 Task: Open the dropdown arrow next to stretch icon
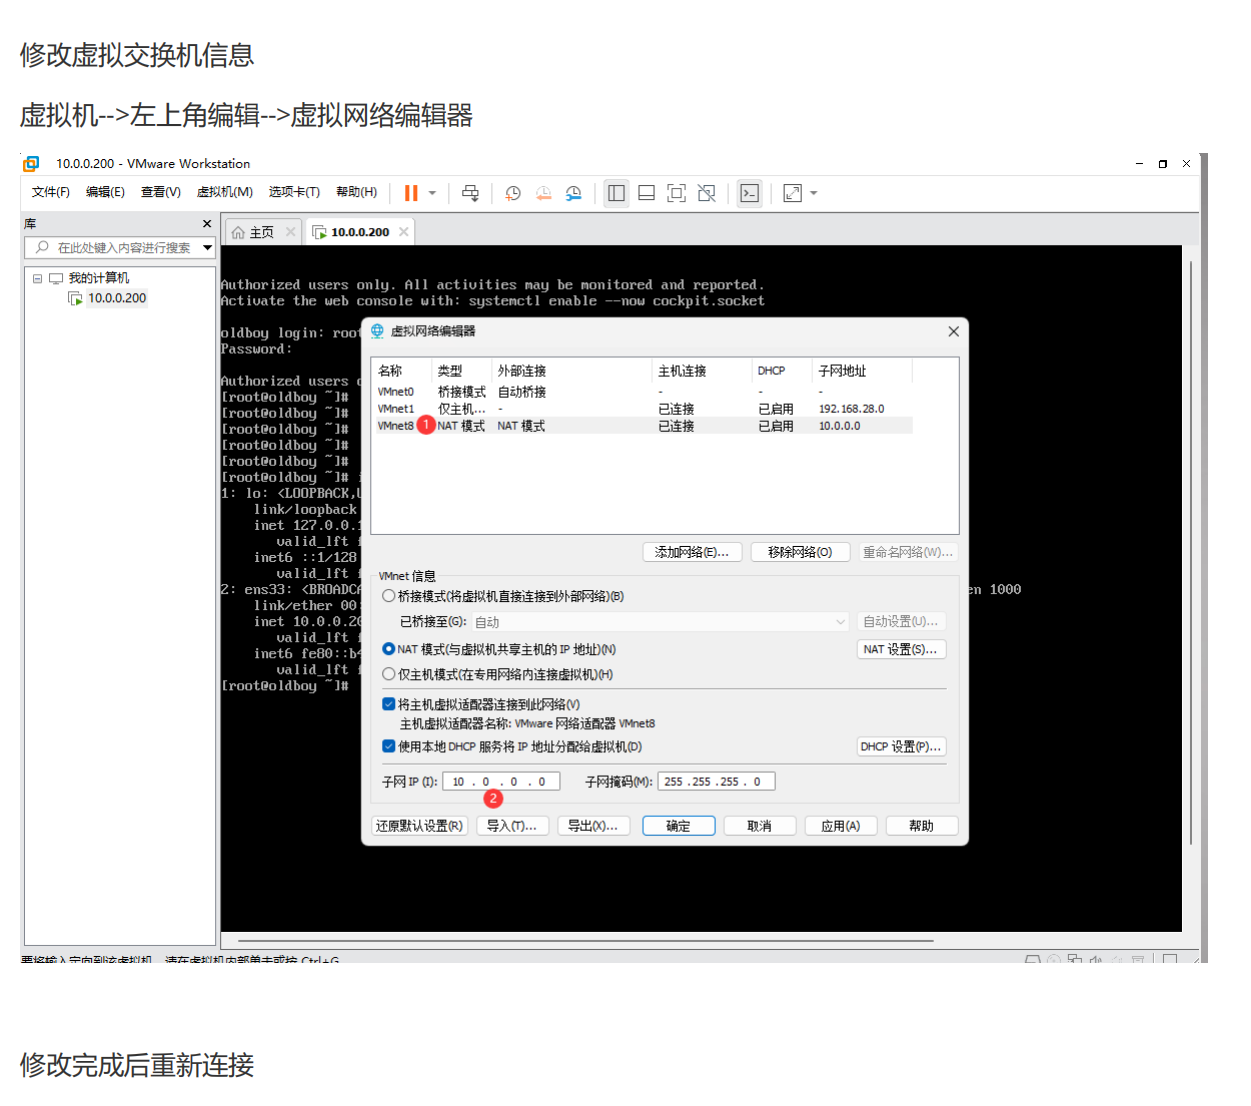tap(814, 193)
